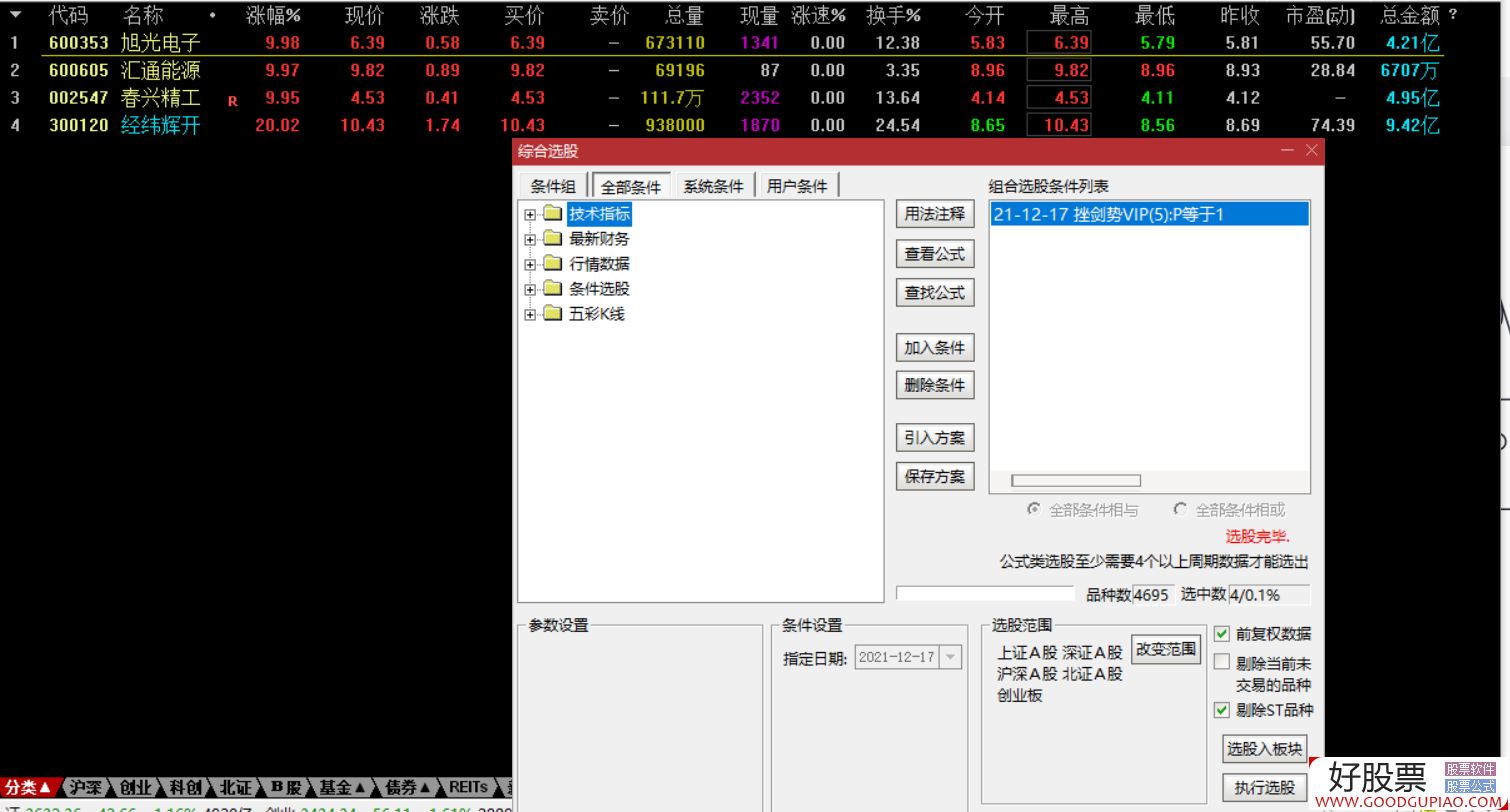
Task: Switch to the 系统条件 tab
Action: 713,186
